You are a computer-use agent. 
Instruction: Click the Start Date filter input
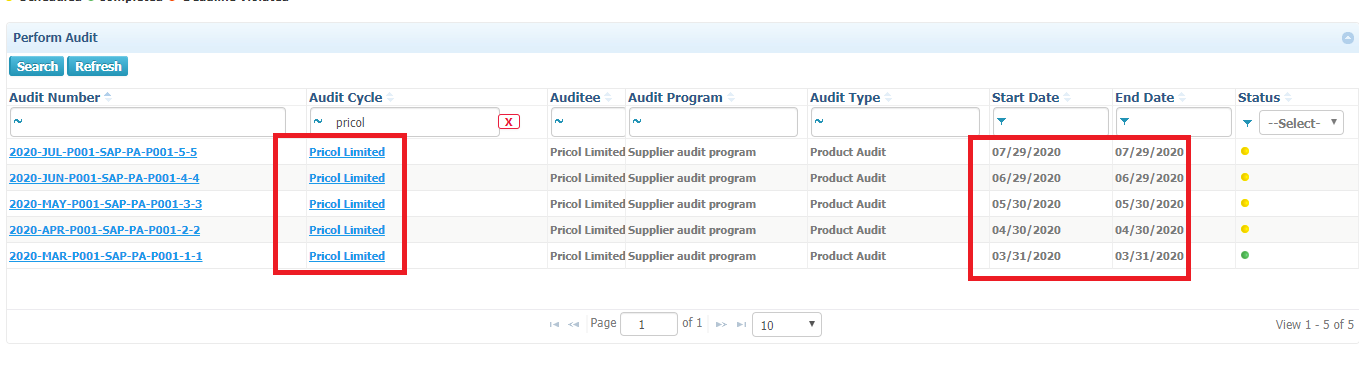point(1051,122)
